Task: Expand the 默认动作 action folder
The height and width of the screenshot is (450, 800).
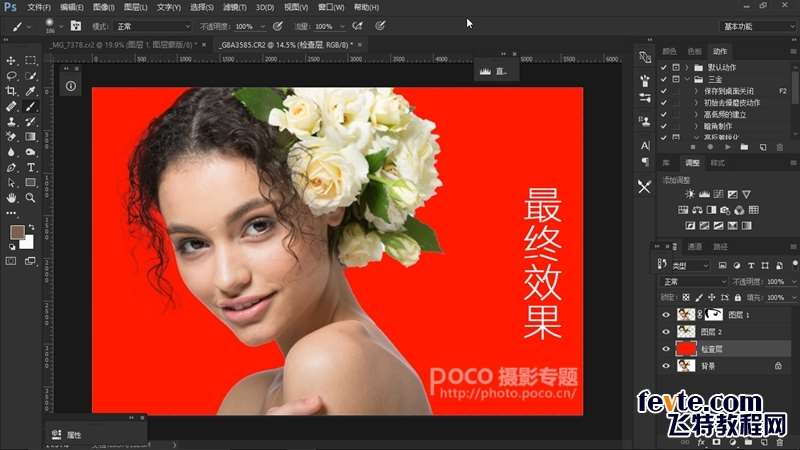Action: point(687,67)
